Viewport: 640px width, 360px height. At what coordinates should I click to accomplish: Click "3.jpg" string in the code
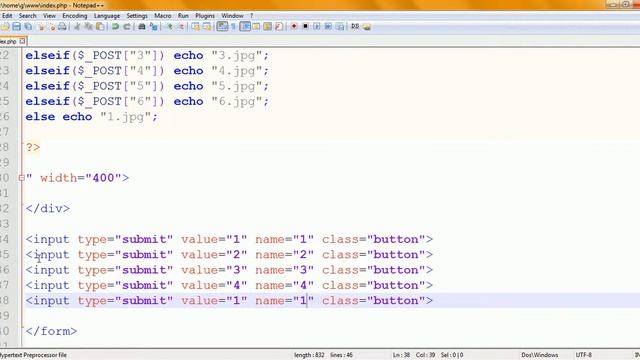tap(236, 56)
